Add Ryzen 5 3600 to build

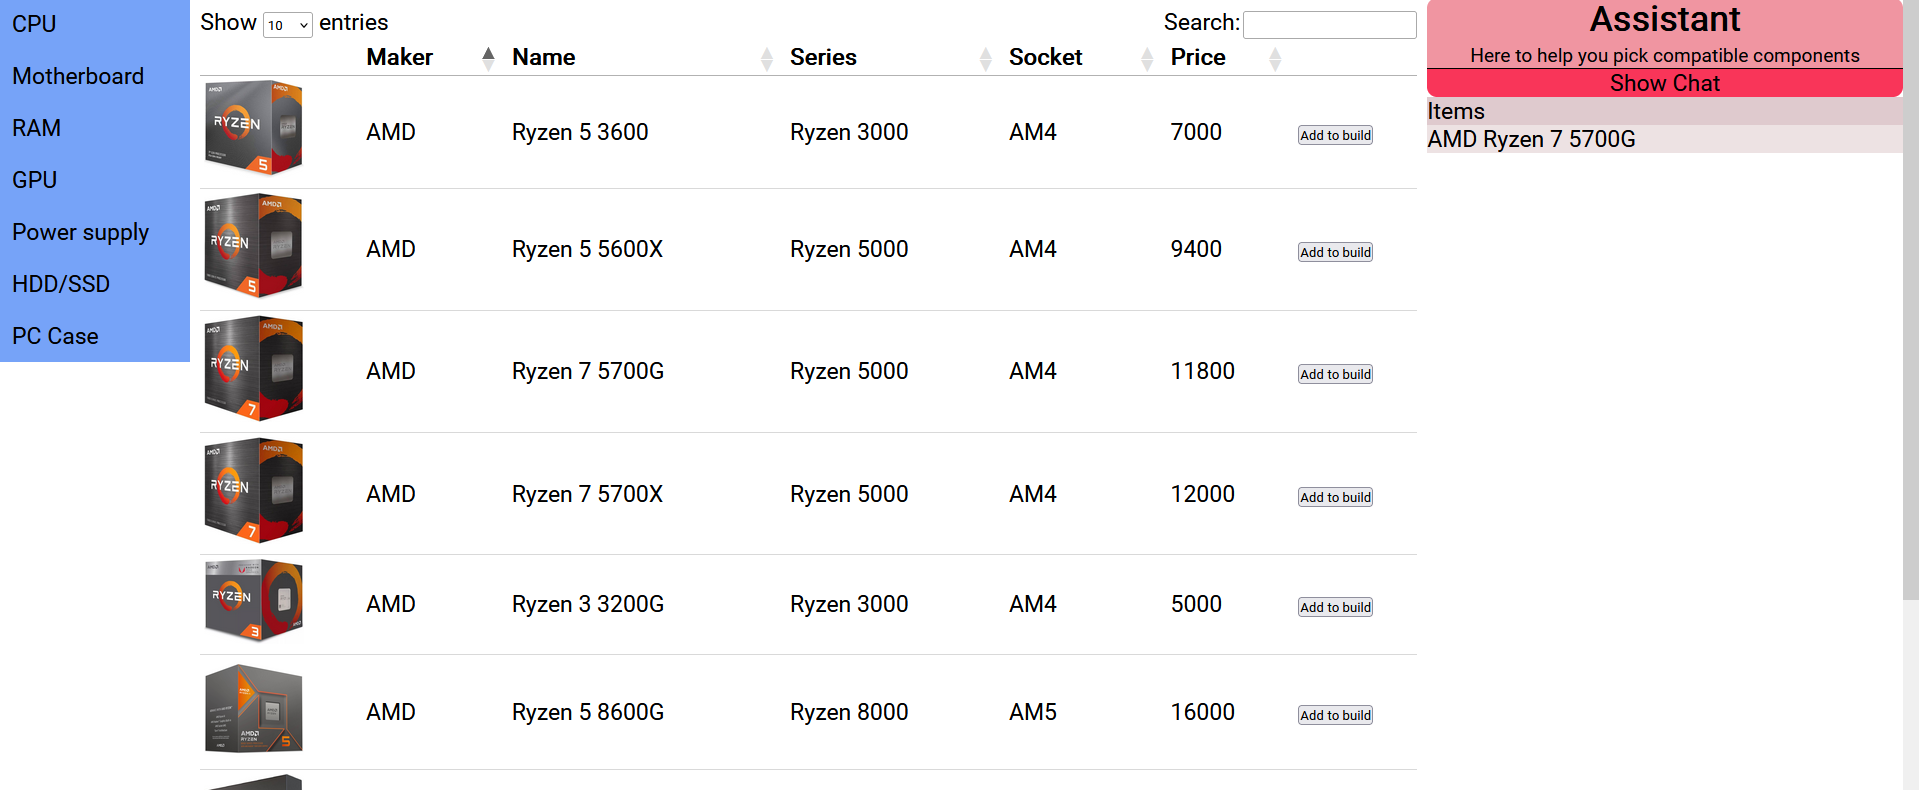[x=1335, y=135]
